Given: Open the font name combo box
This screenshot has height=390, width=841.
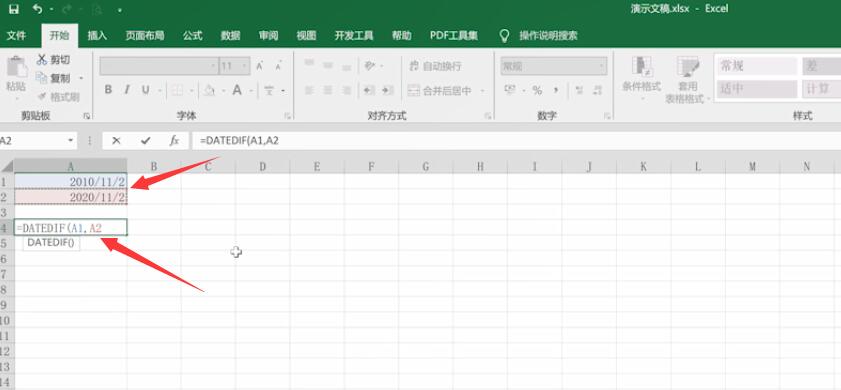Looking at the screenshot, I should point(158,66).
